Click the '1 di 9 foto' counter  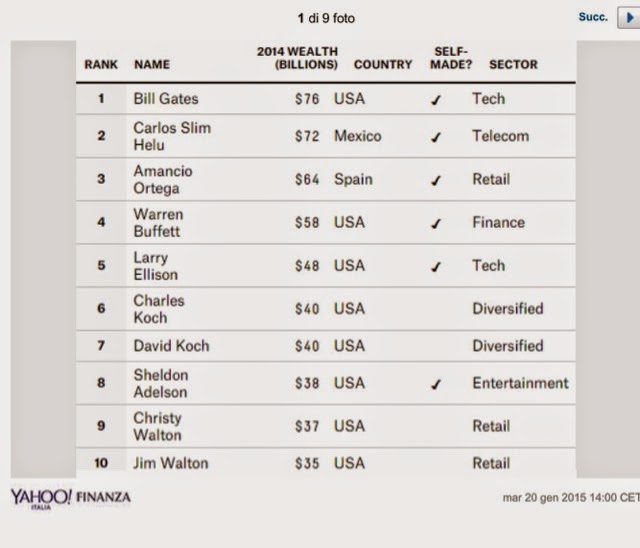pyautogui.click(x=326, y=18)
